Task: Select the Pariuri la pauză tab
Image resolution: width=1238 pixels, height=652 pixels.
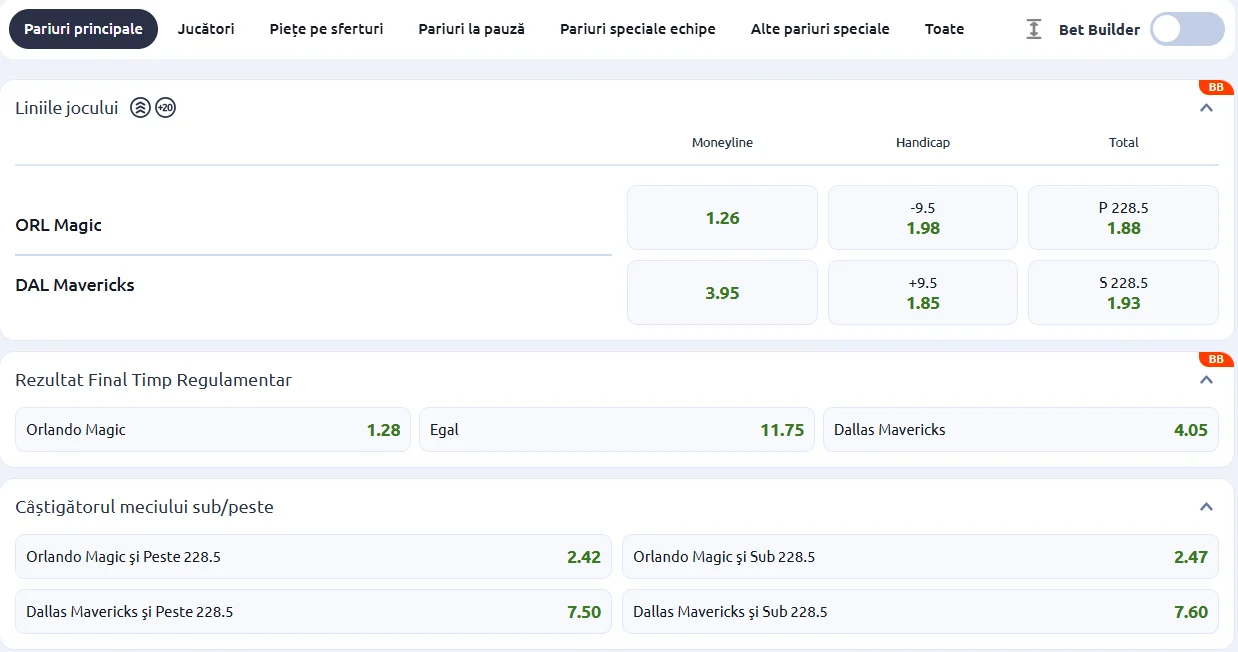Action: pyautogui.click(x=471, y=29)
